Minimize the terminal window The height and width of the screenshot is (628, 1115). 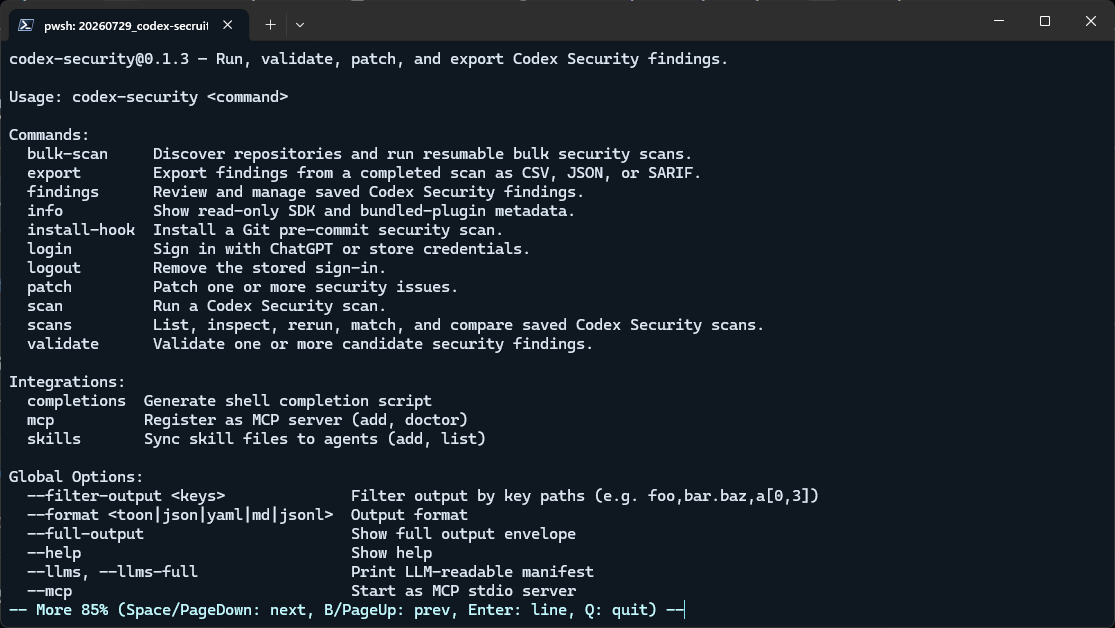(x=999, y=21)
